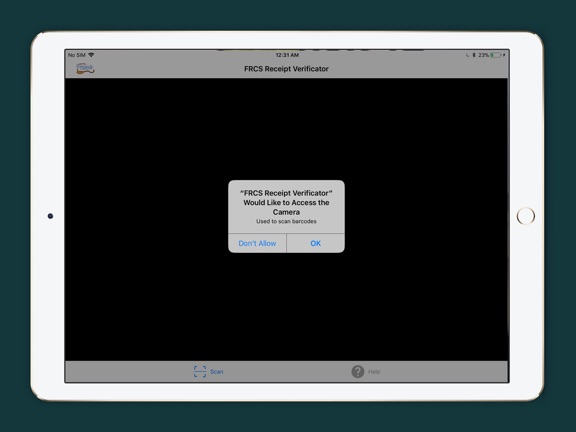
Task: Open the Scan tab
Action: 208,371
